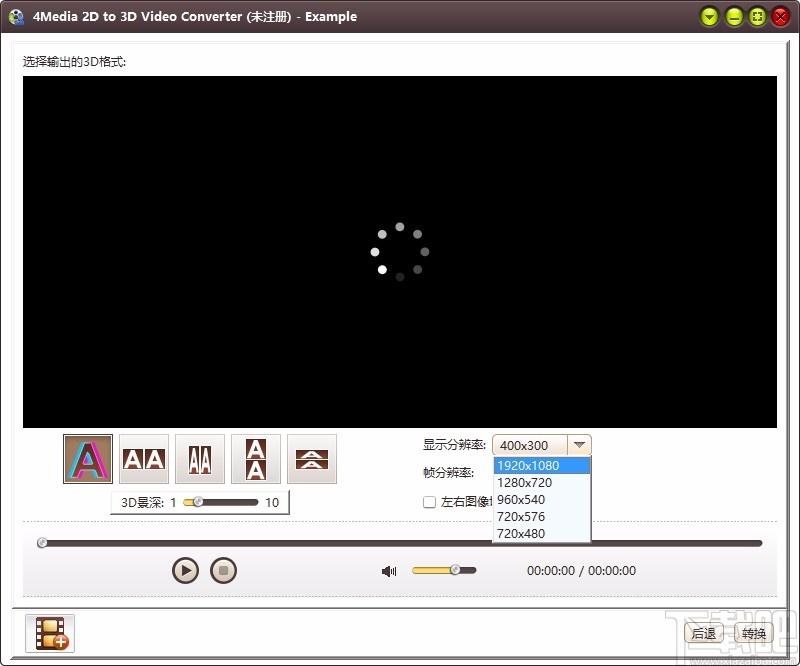Select the Side-by-Side half-width 3D format

coord(200,459)
